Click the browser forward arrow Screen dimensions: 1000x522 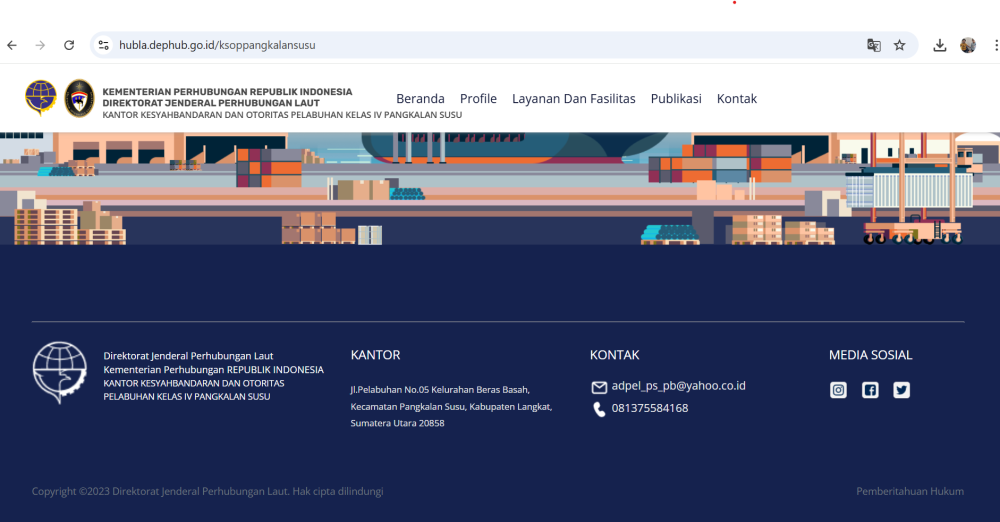(40, 45)
